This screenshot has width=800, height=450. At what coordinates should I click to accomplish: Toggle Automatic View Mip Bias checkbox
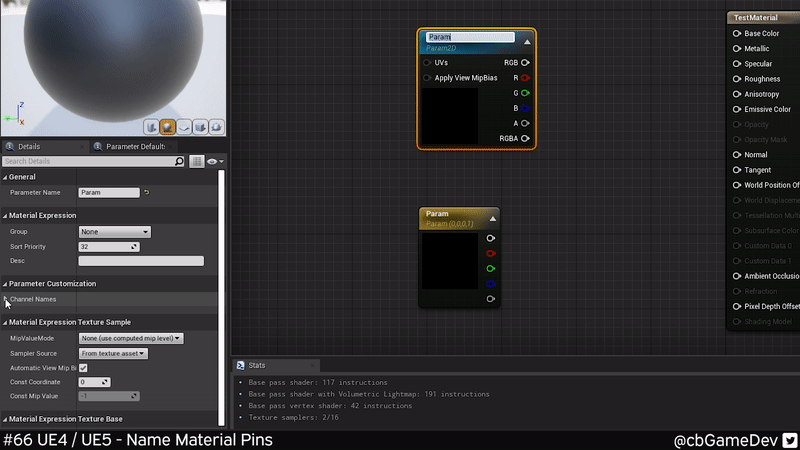(x=83, y=368)
